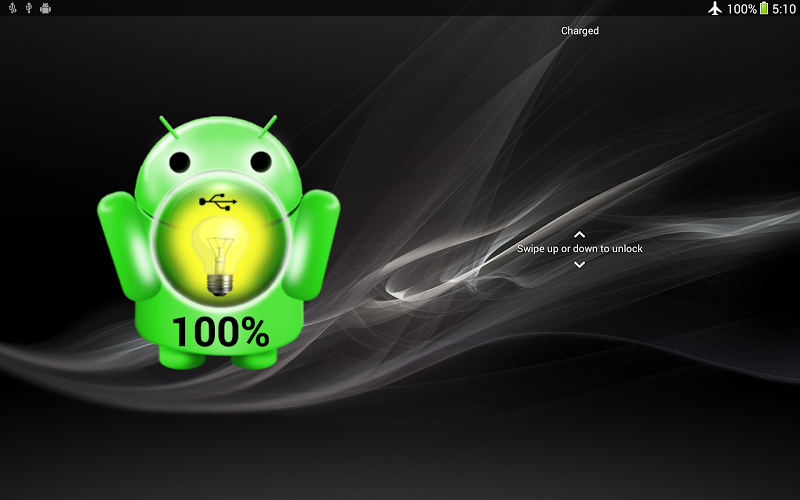Screen dimensions: 800x500
Task: Tap the first USB icon with settings symbol
Action: click(12, 8)
